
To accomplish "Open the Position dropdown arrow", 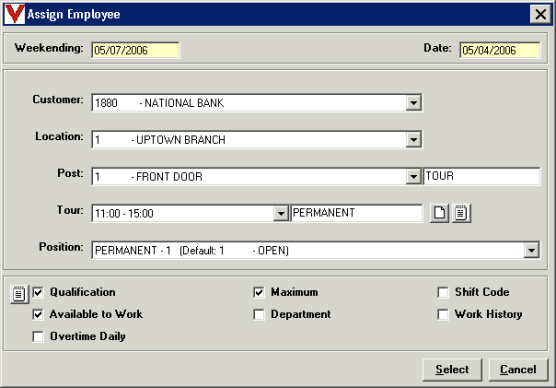I will coord(531,250).
